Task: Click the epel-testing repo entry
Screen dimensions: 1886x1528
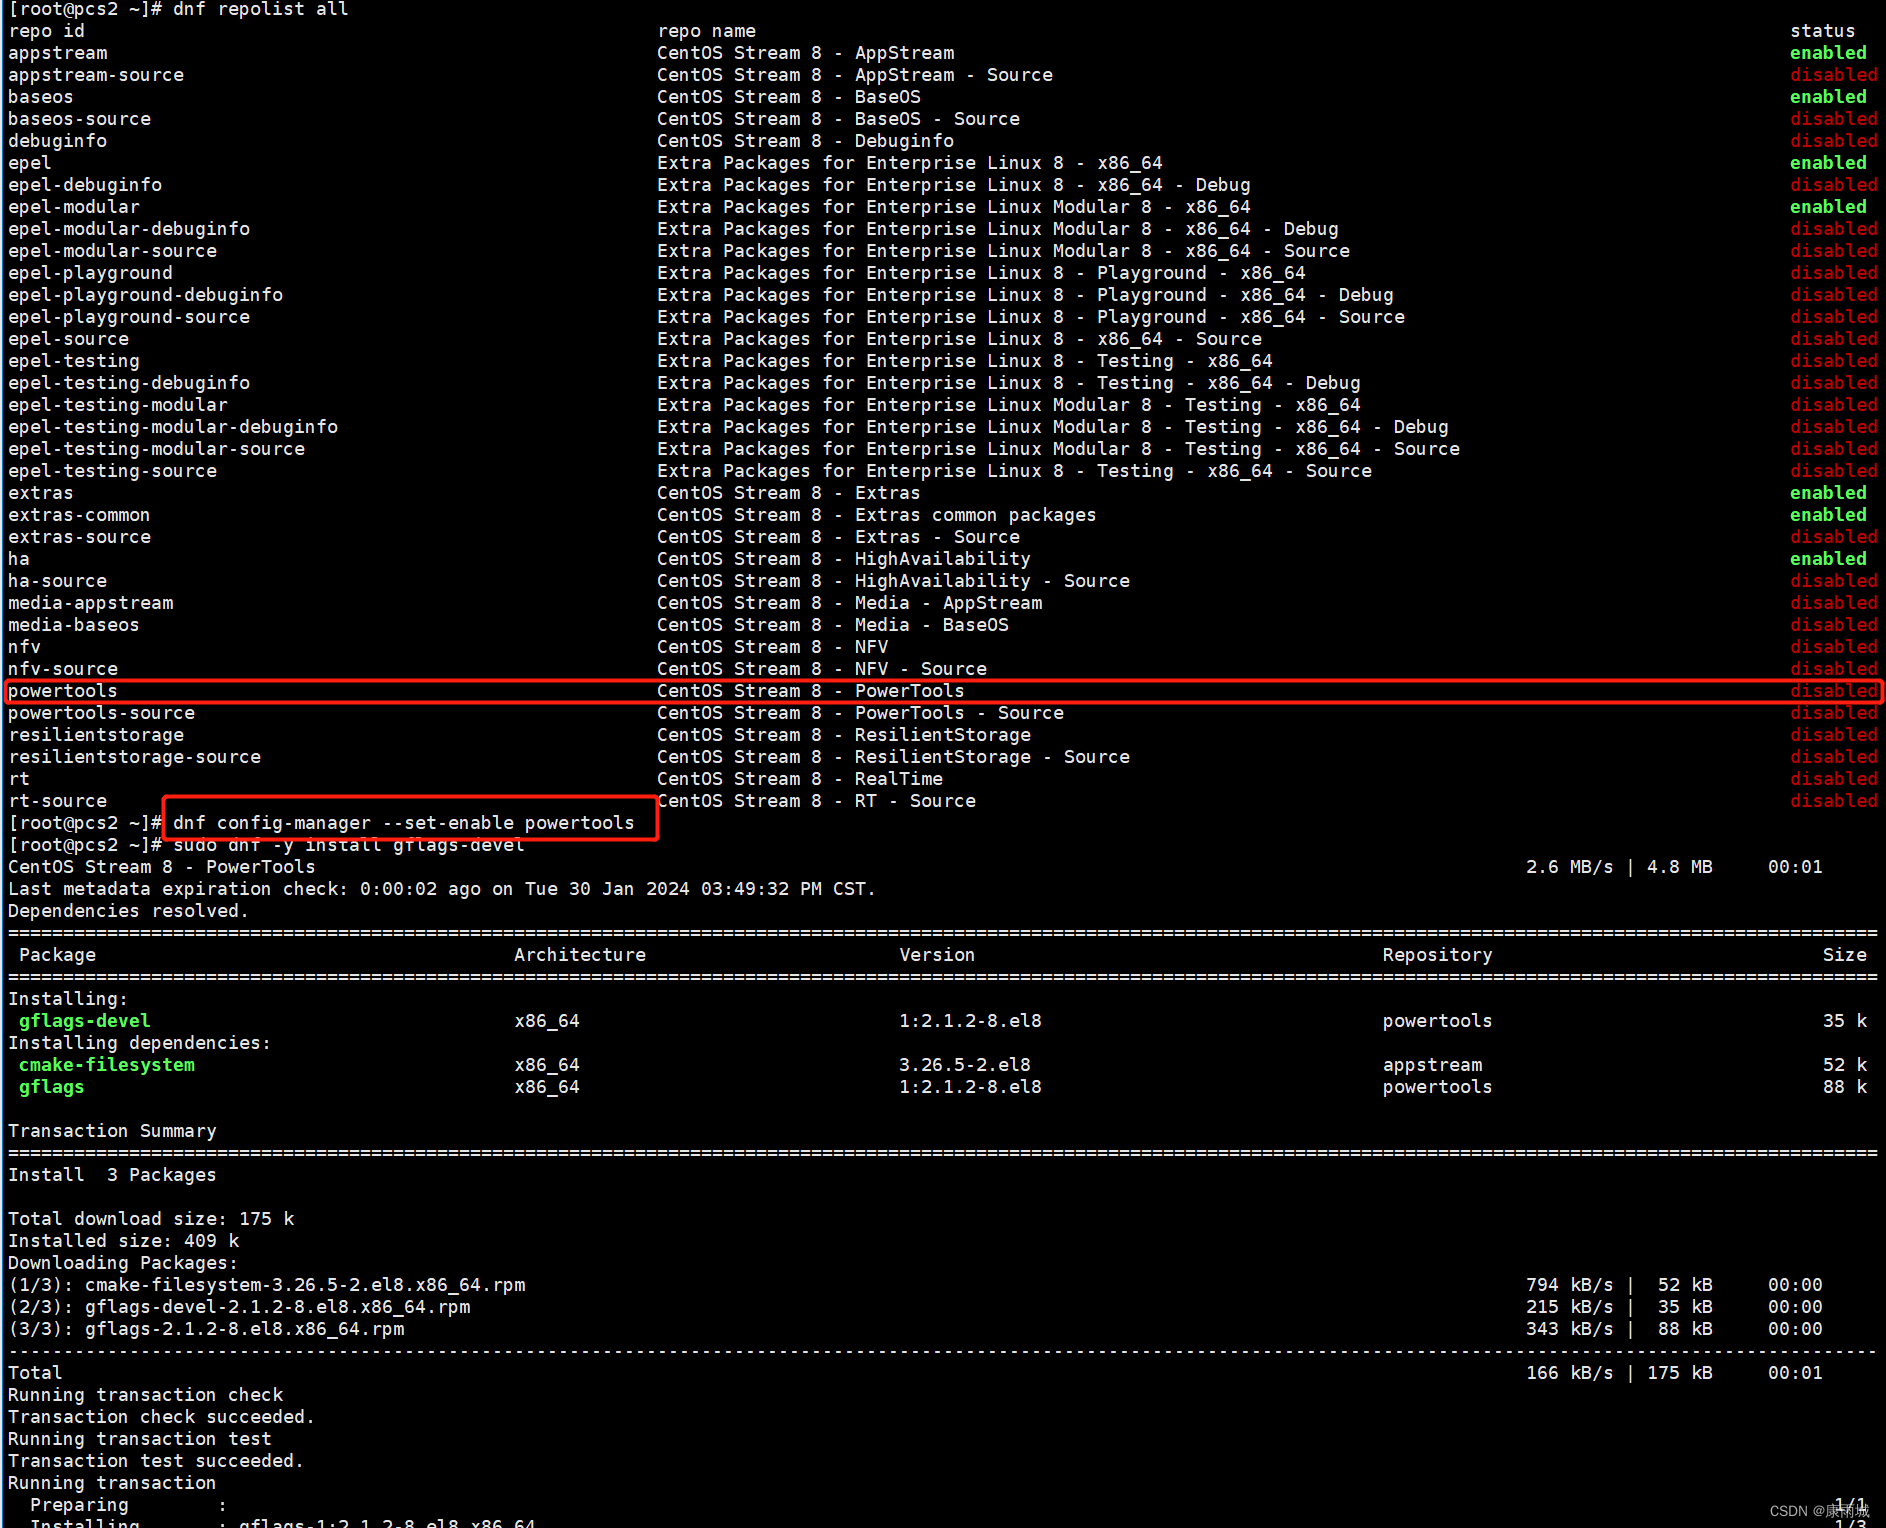Action: click(73, 360)
